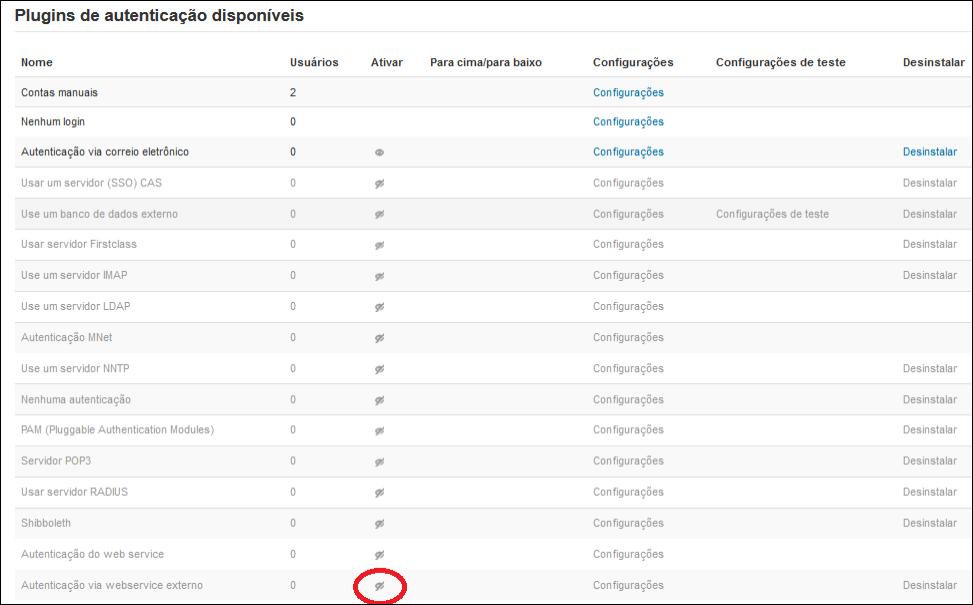Enable Usar servidor RADIUS plugin eye icon
Viewport: 973px width, 605px height.
379,492
